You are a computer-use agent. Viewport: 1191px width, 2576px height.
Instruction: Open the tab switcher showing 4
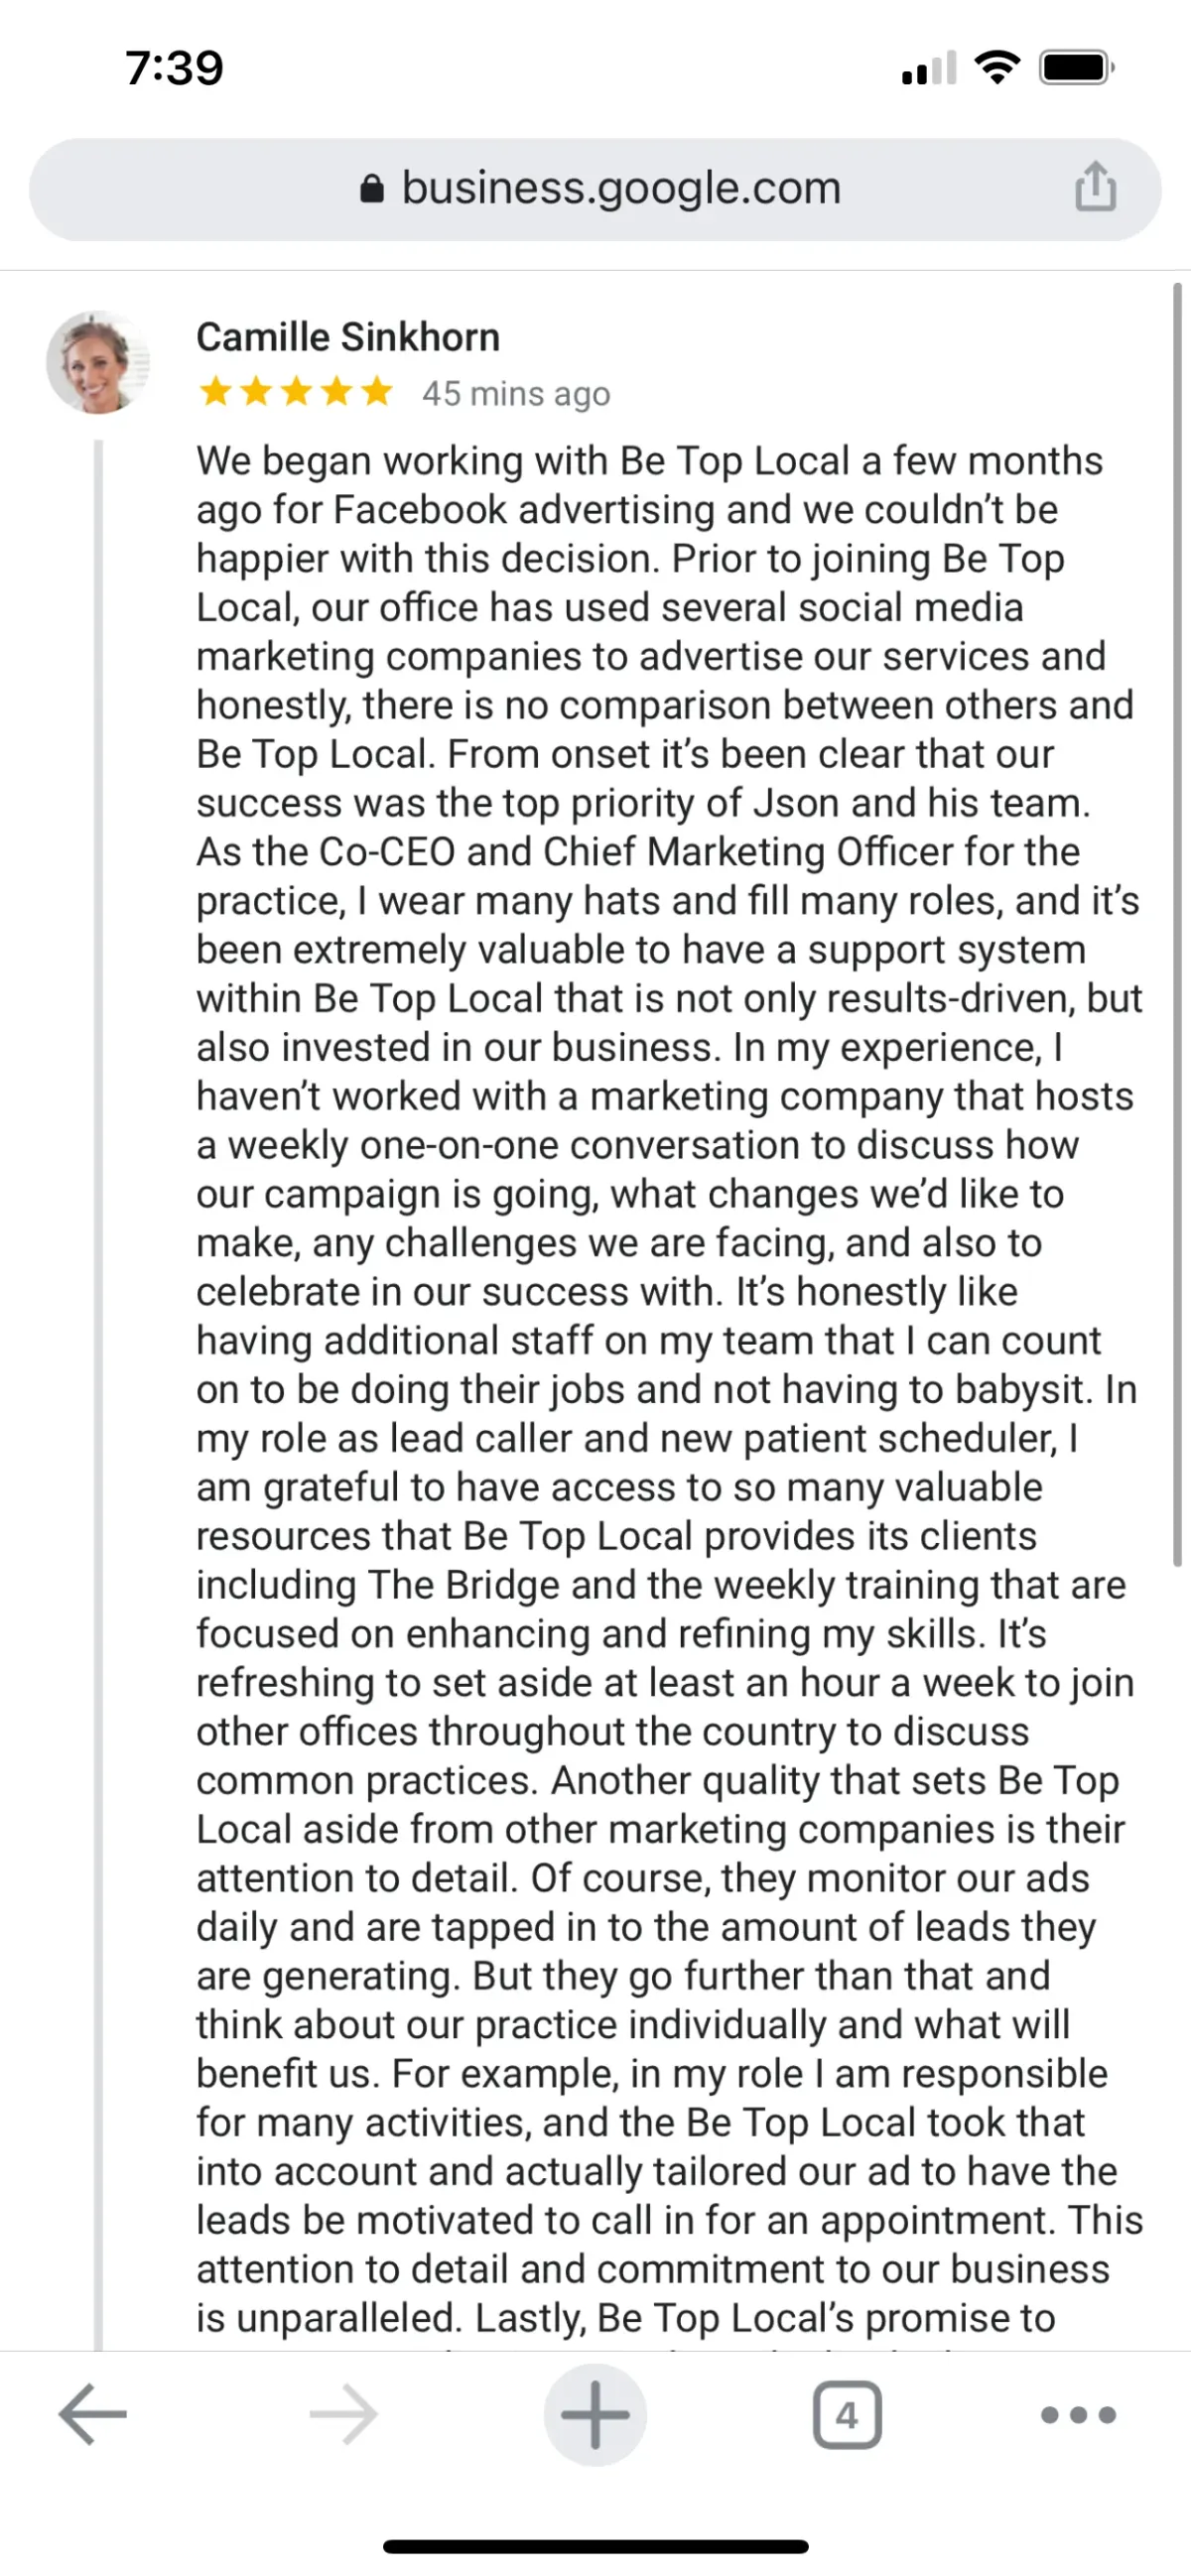point(847,2414)
